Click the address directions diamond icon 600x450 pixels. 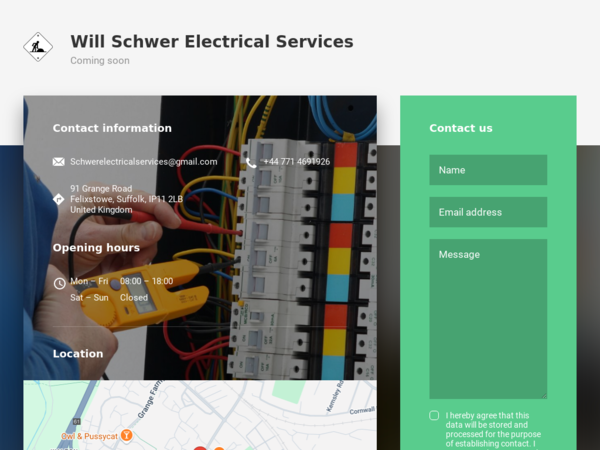(59, 199)
